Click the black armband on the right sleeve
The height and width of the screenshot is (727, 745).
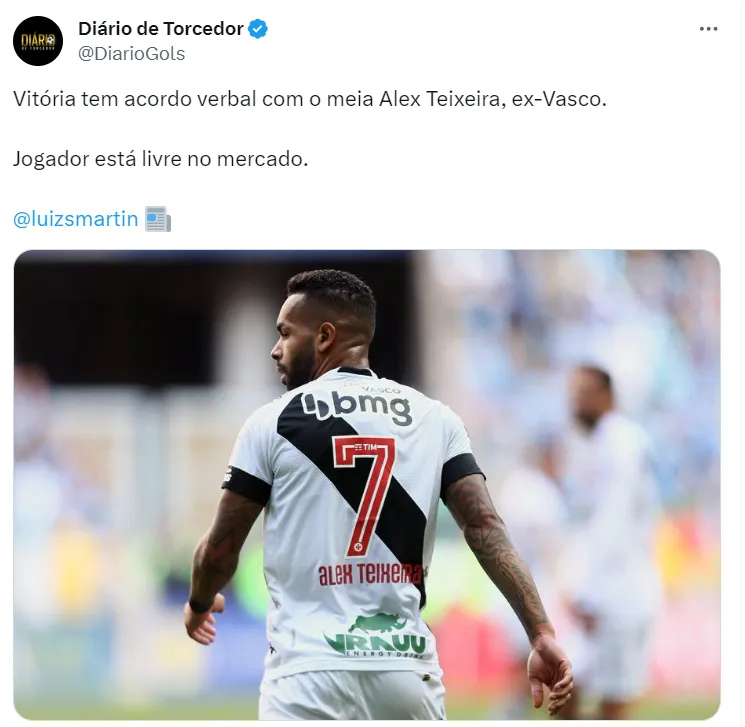(x=460, y=472)
